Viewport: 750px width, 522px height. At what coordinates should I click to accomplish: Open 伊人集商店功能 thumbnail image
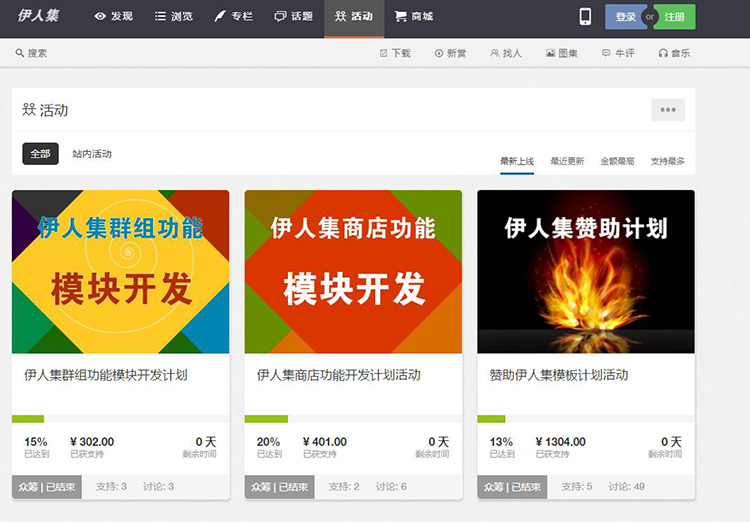pyautogui.click(x=353, y=272)
